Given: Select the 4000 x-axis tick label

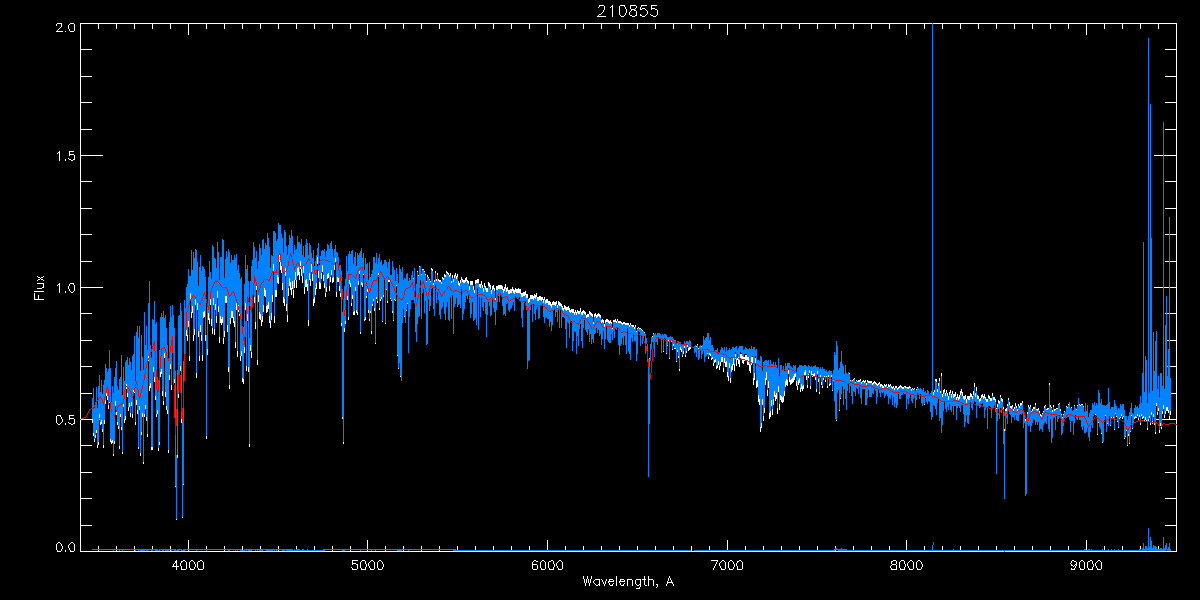Looking at the screenshot, I should point(188,566).
